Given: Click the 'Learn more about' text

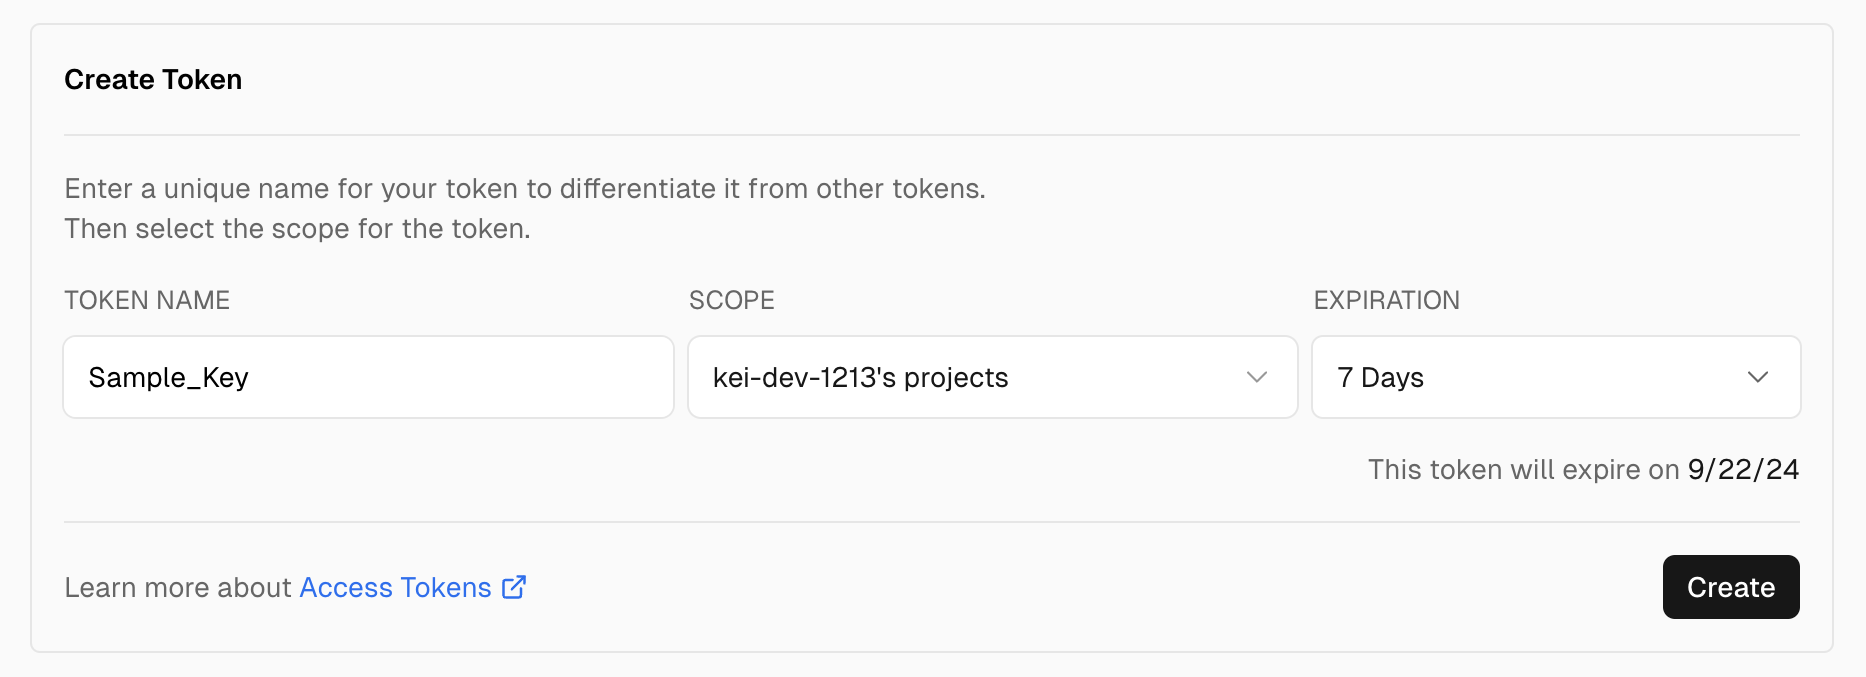Looking at the screenshot, I should pyautogui.click(x=178, y=587).
